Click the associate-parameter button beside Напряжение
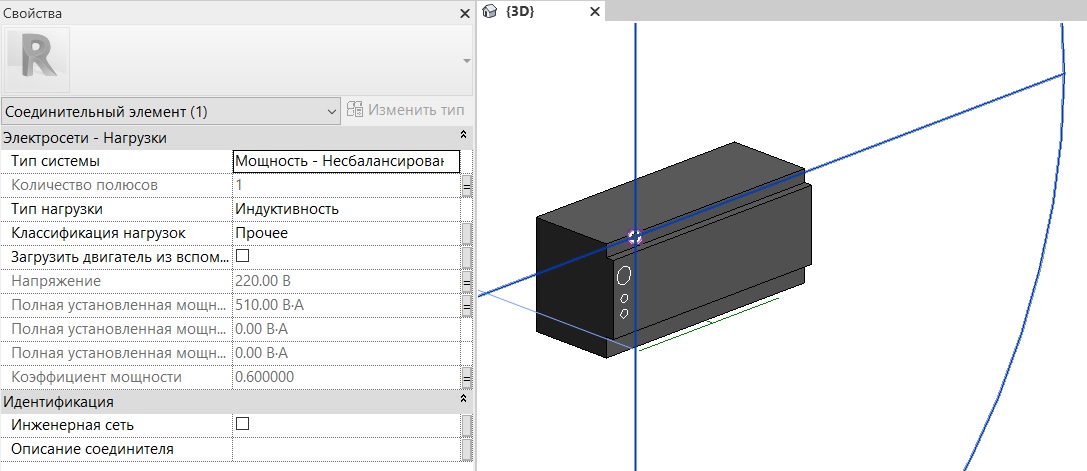This screenshot has height=471, width=1087. pyautogui.click(x=466, y=281)
